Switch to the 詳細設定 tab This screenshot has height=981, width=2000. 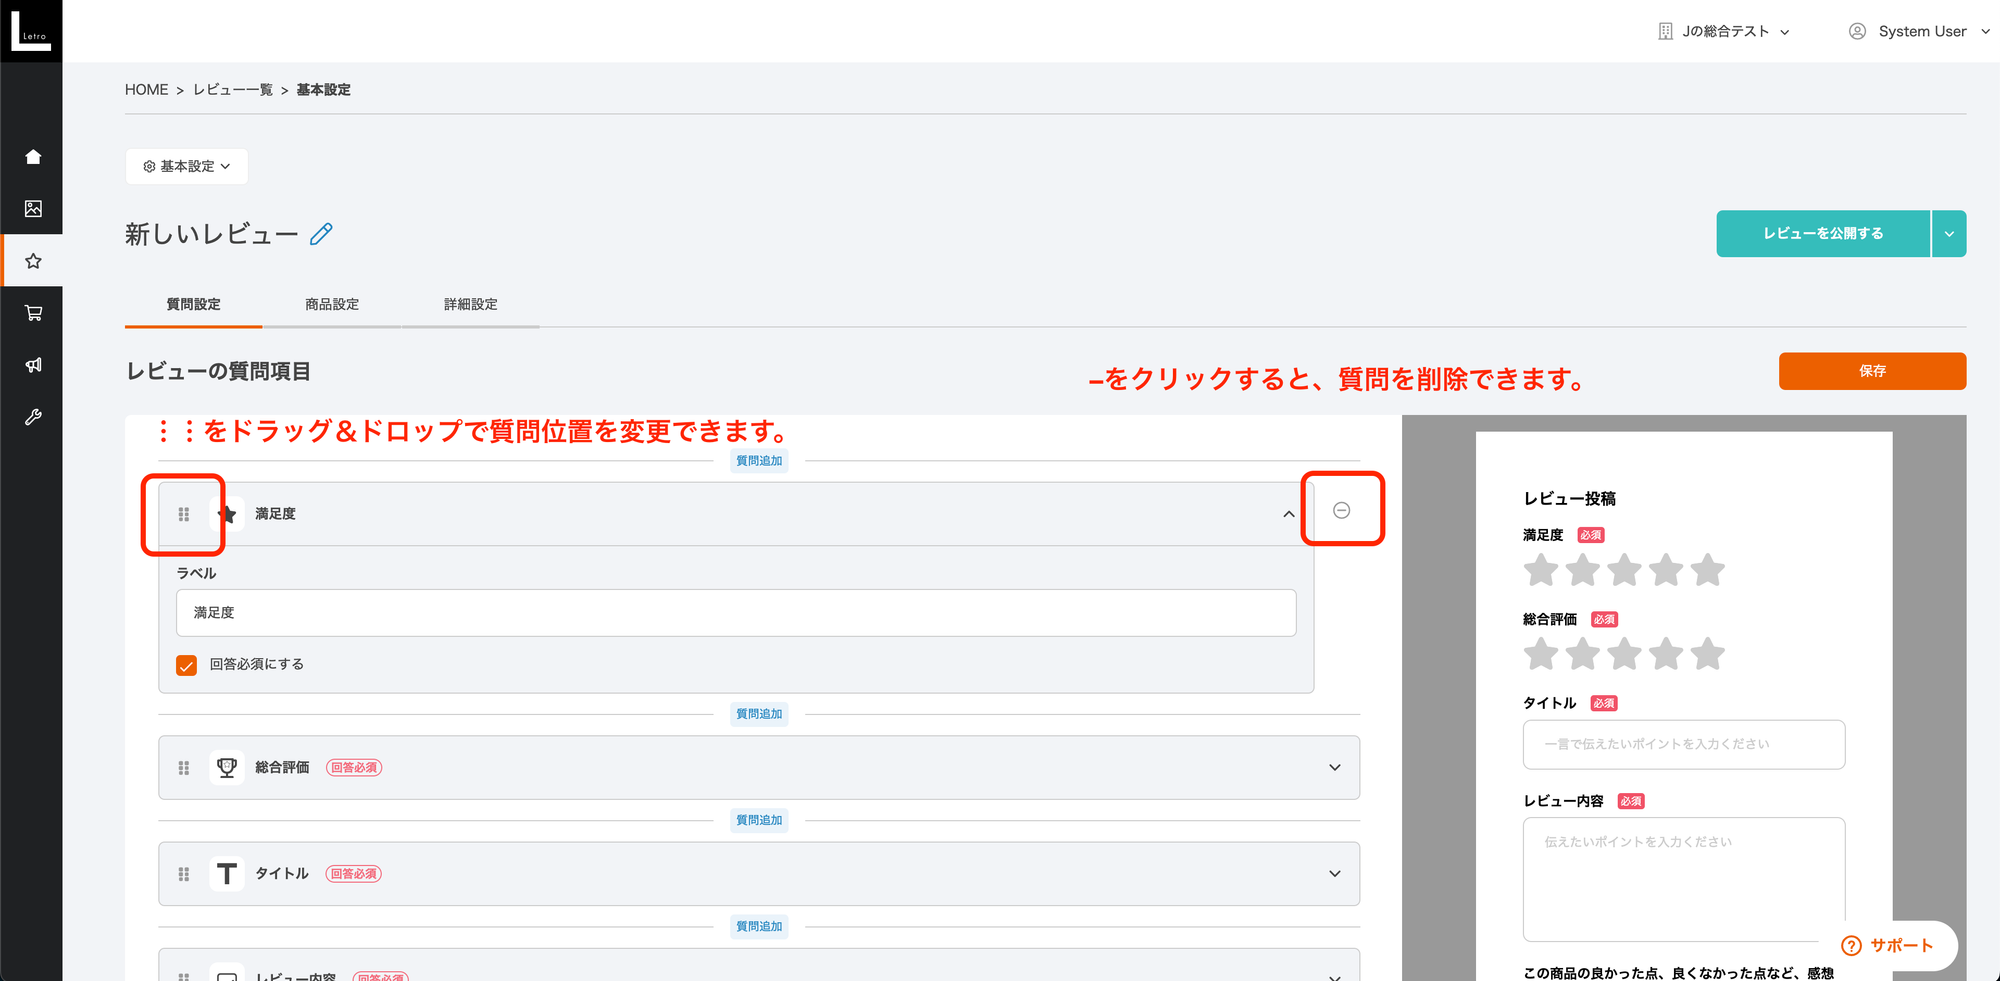[x=470, y=304]
